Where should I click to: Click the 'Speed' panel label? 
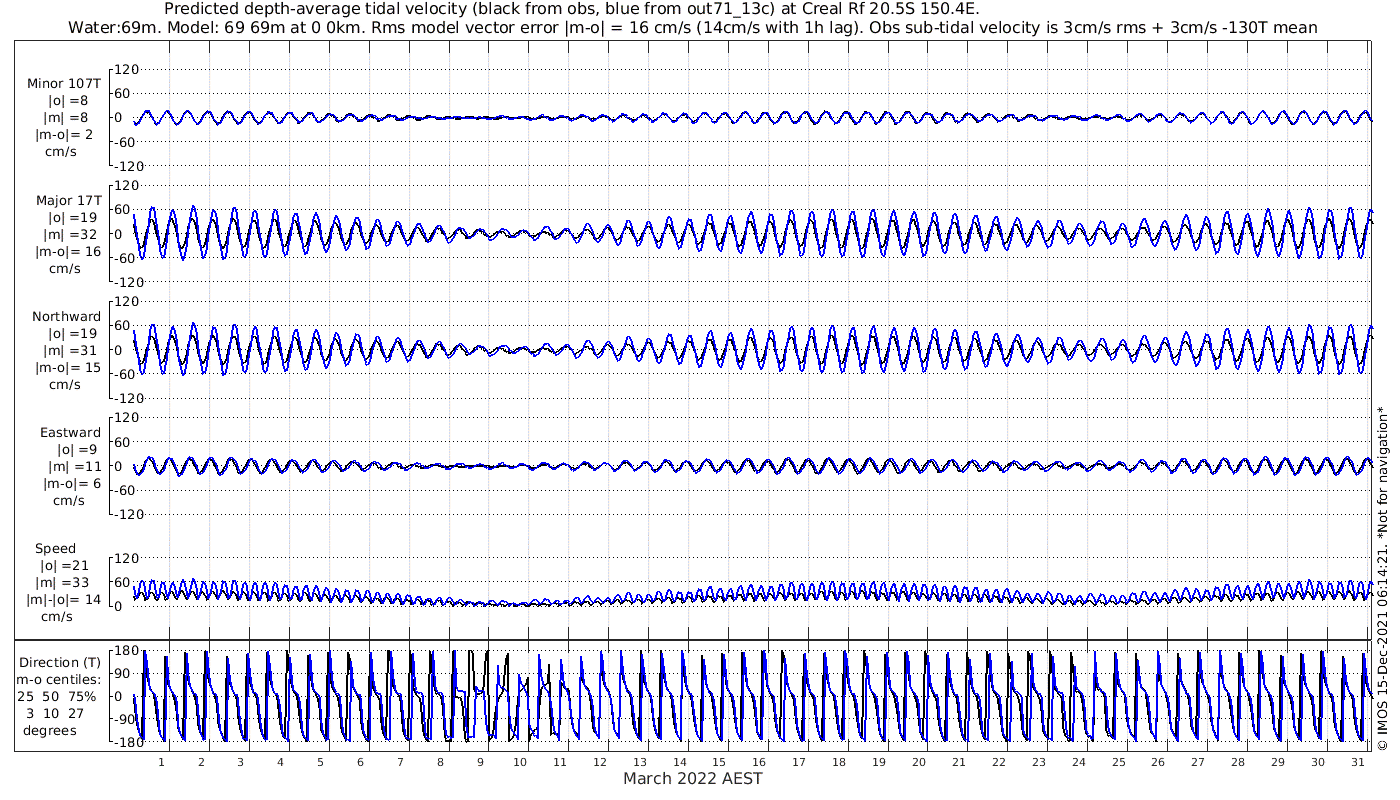click(x=55, y=548)
